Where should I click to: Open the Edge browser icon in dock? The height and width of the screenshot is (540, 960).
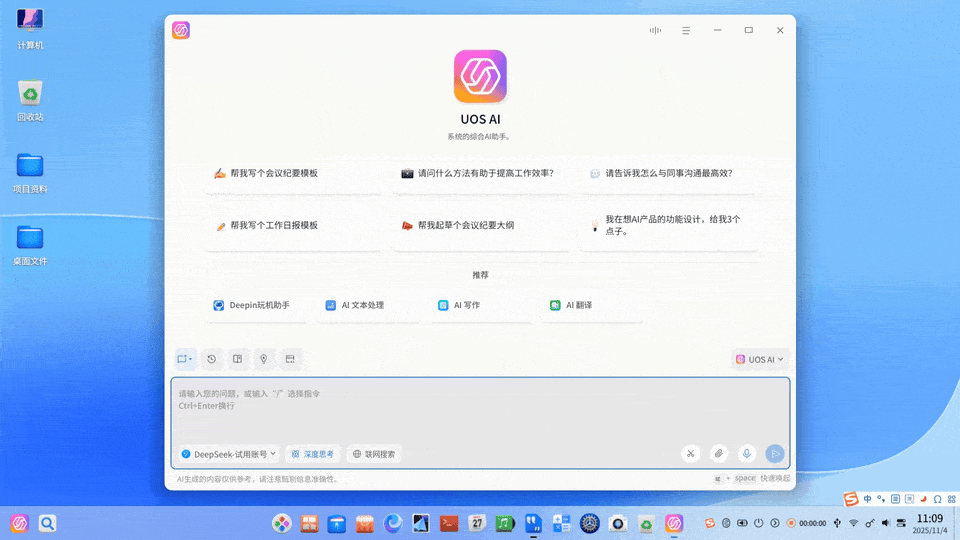click(x=393, y=523)
